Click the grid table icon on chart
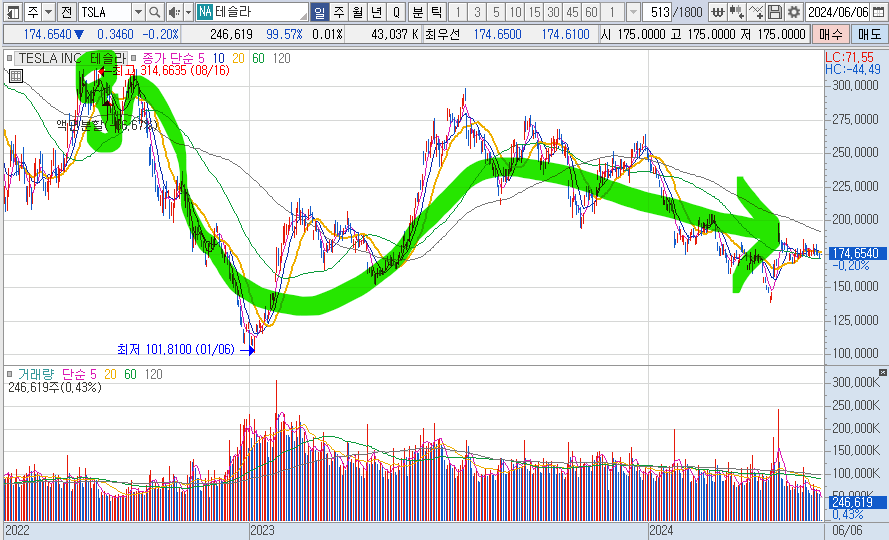Screen dimensions: 889x540 pos(16,75)
